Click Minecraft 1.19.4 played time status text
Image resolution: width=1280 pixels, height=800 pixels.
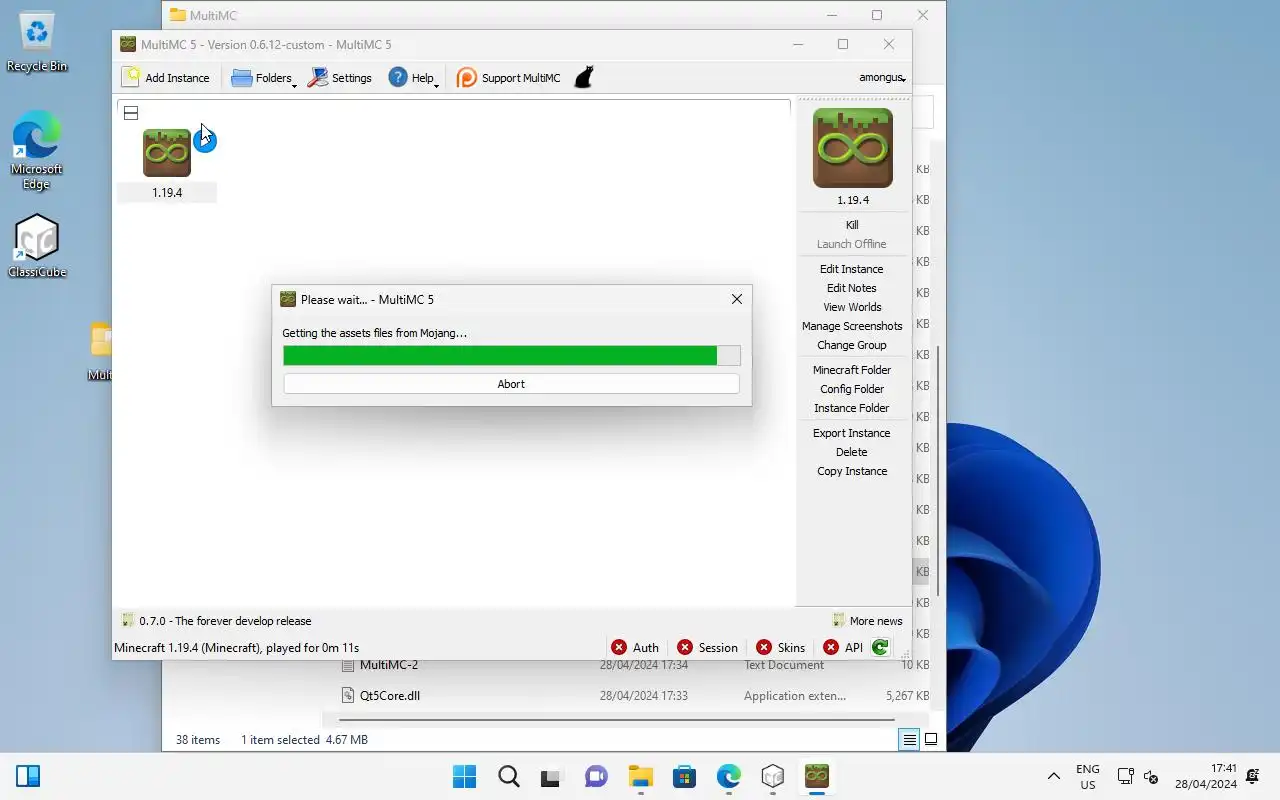[237, 648]
